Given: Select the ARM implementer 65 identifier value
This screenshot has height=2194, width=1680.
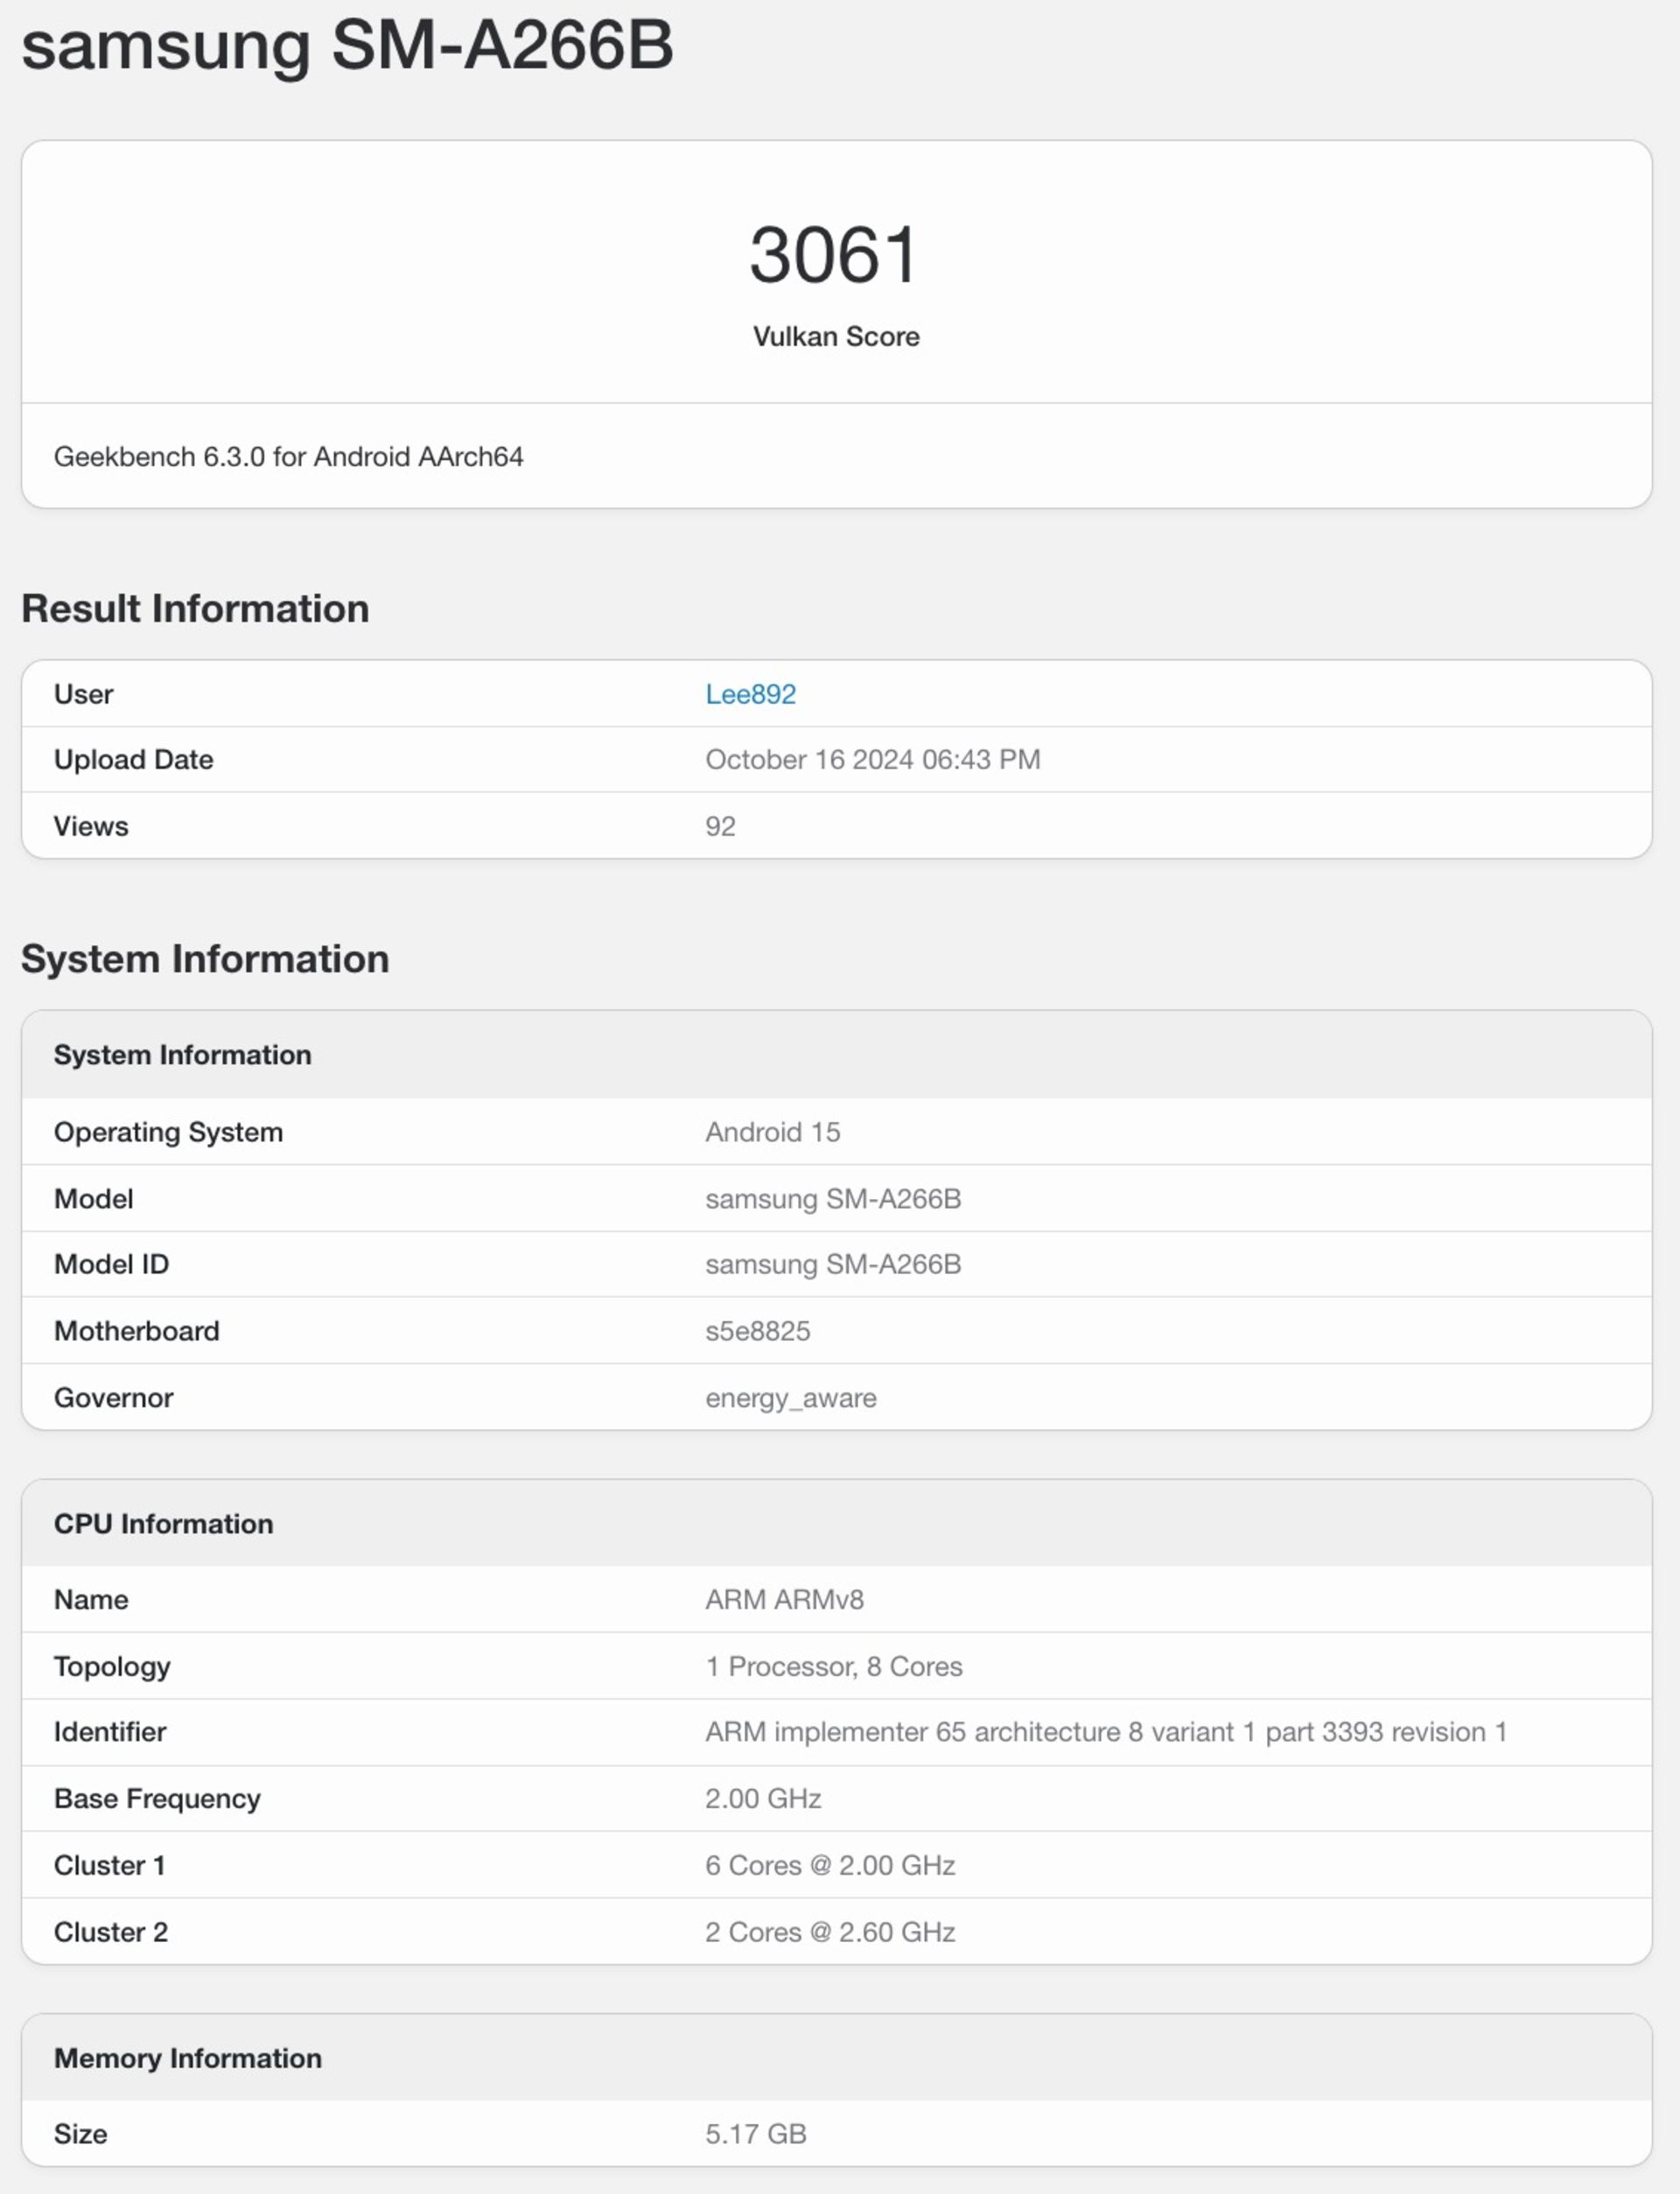Looking at the screenshot, I should click(1105, 1732).
